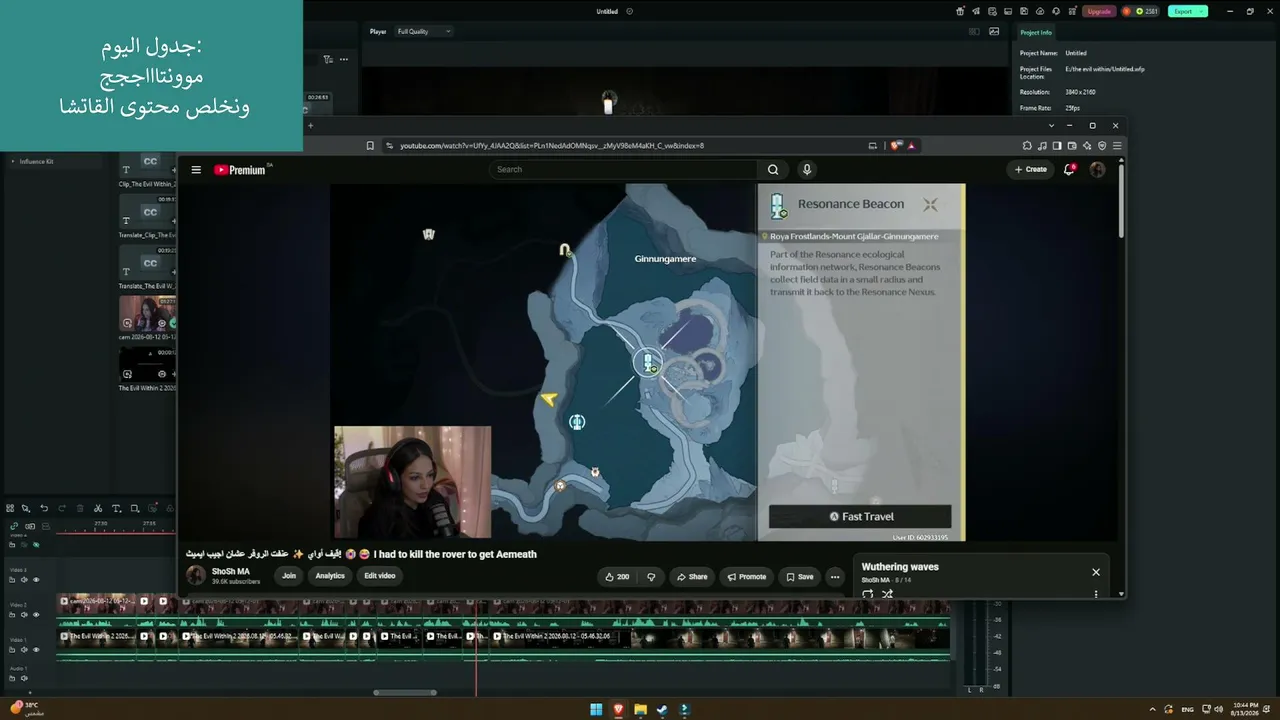Open the YouTube guide hamburger menu

pos(196,170)
